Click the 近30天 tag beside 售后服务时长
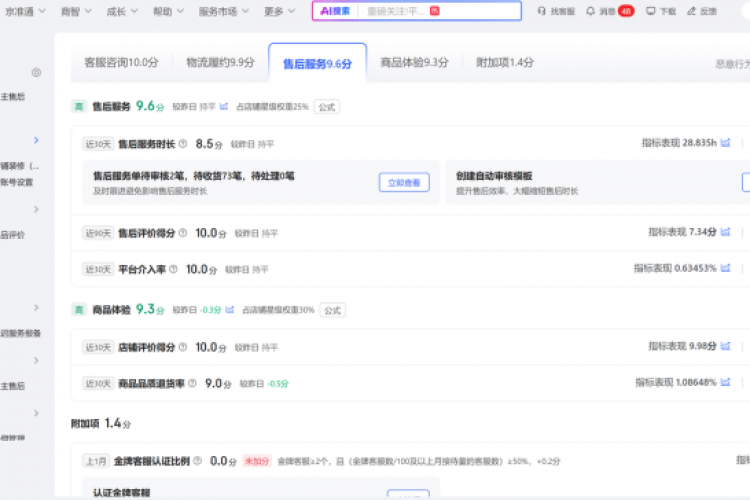 [98, 144]
